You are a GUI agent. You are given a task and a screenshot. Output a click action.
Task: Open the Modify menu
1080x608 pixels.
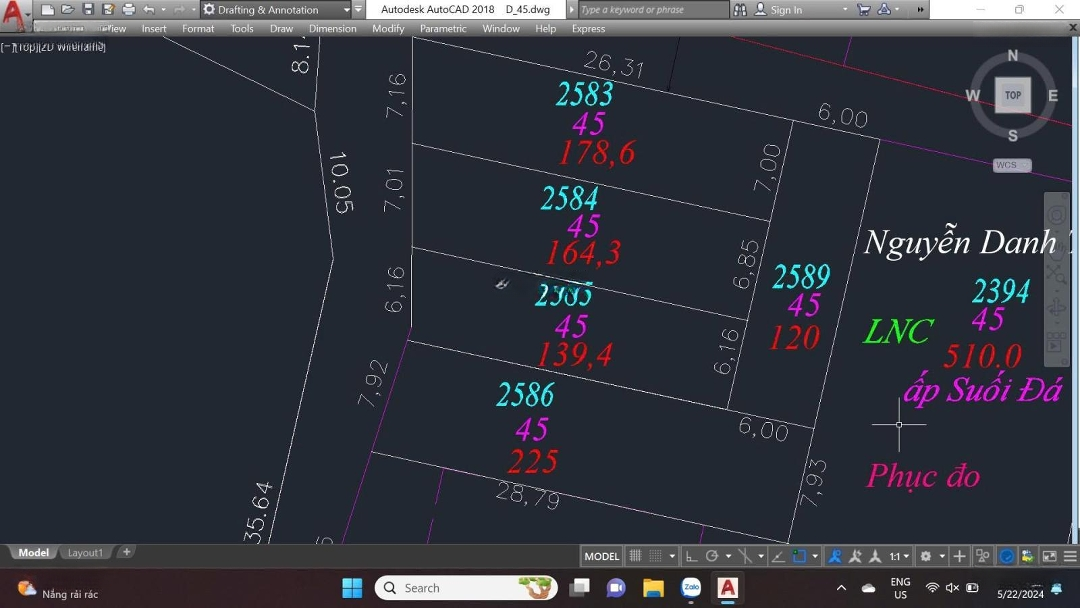point(388,29)
